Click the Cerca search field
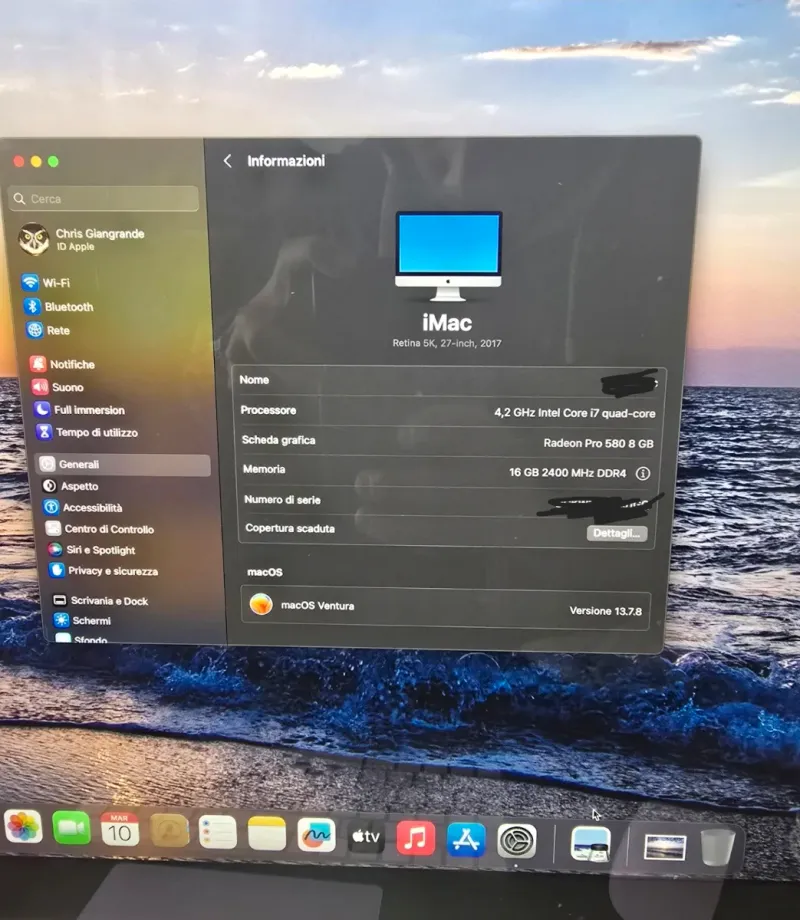 click(104, 199)
